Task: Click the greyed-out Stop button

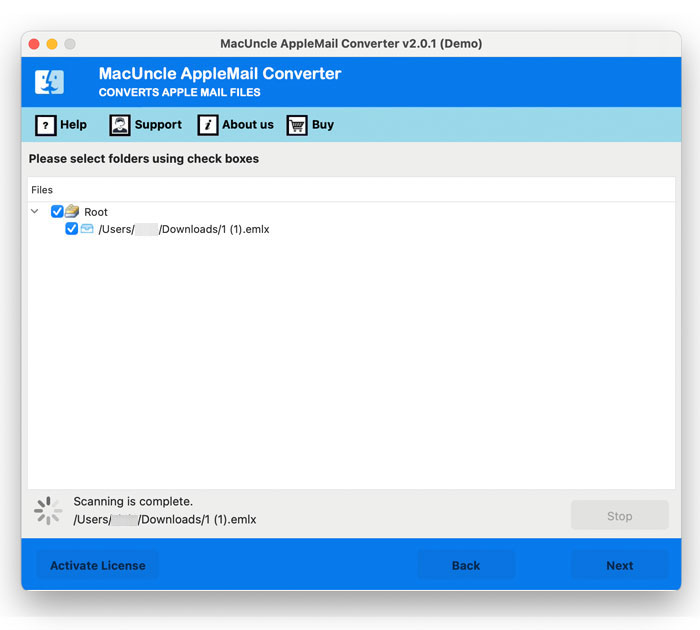Action: point(620,516)
